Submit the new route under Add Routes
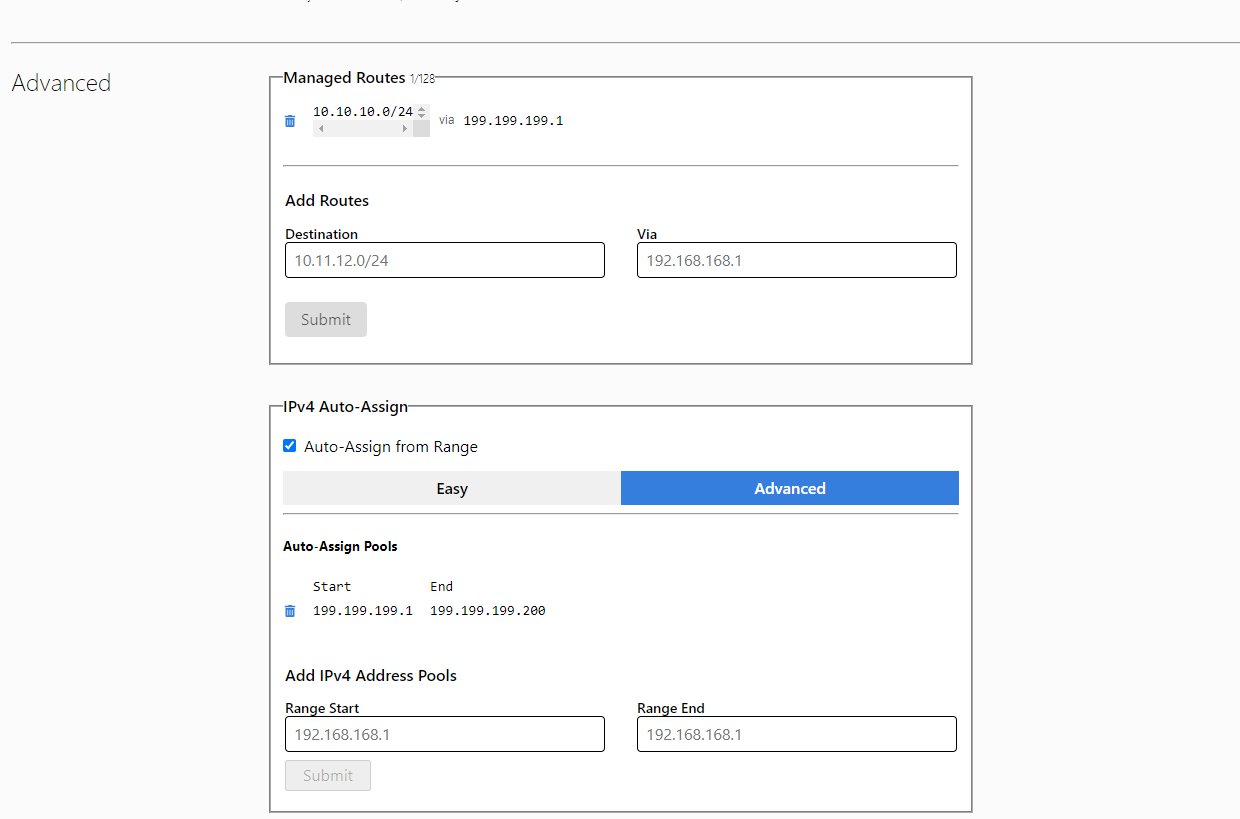 326,319
